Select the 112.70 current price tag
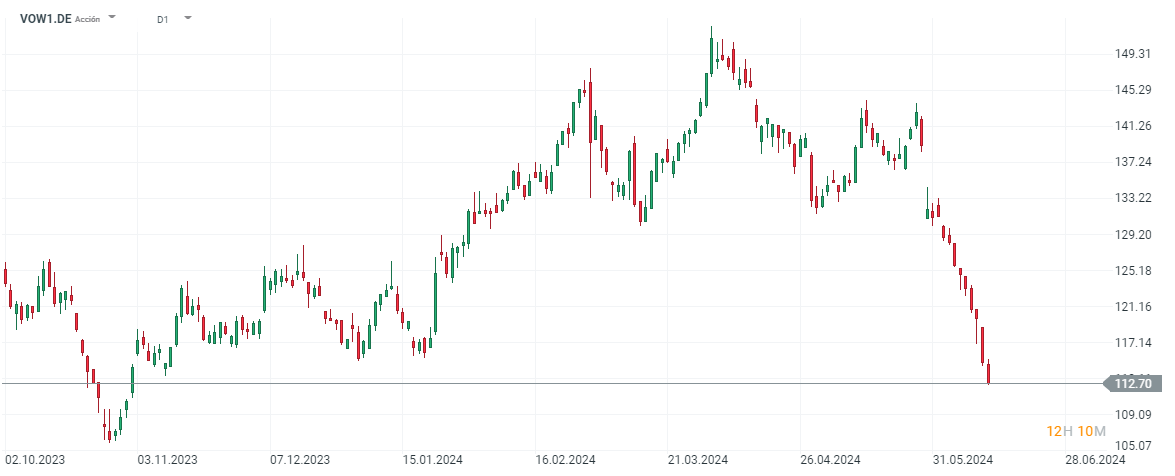This screenshot has width=1175, height=476. coord(1131,383)
